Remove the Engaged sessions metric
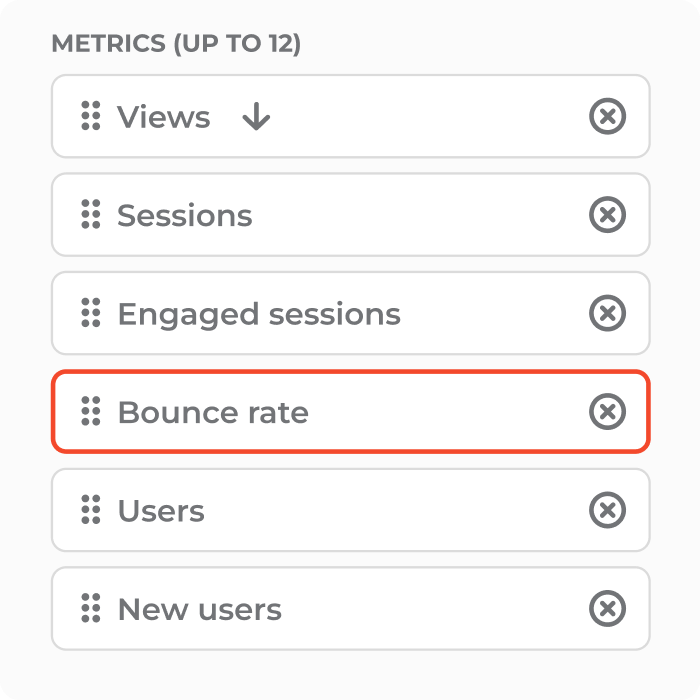 tap(607, 313)
